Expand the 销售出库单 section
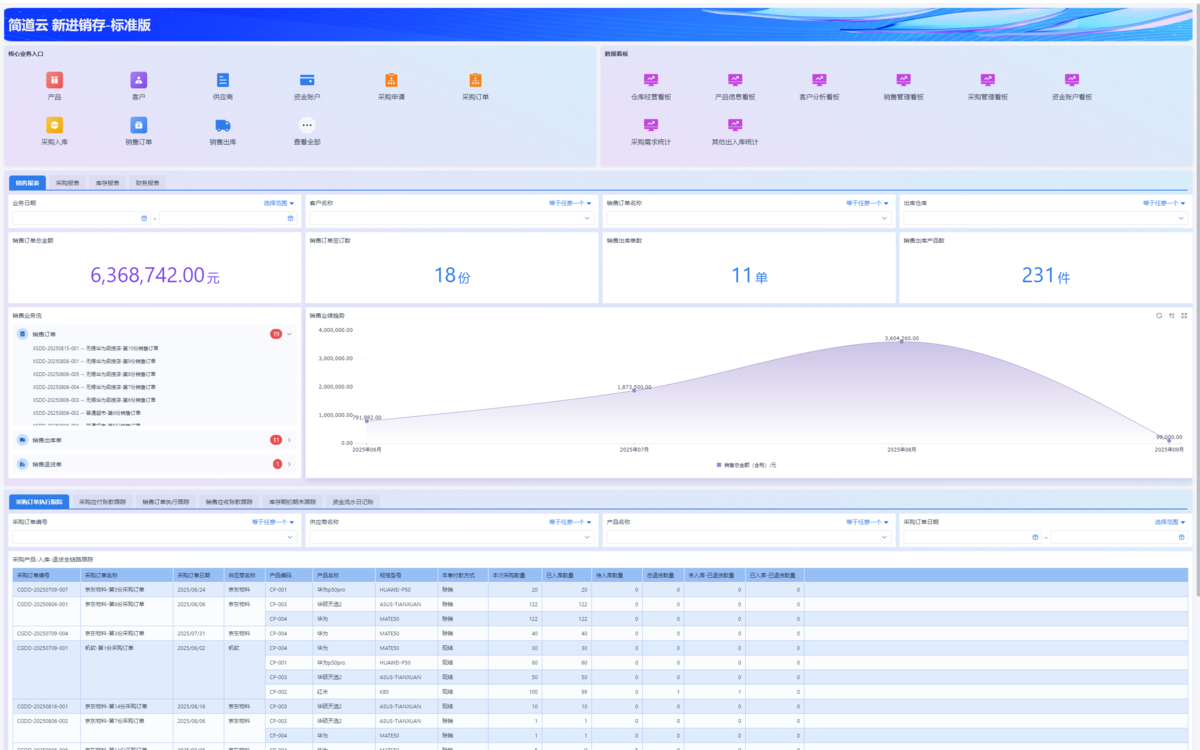 289,440
